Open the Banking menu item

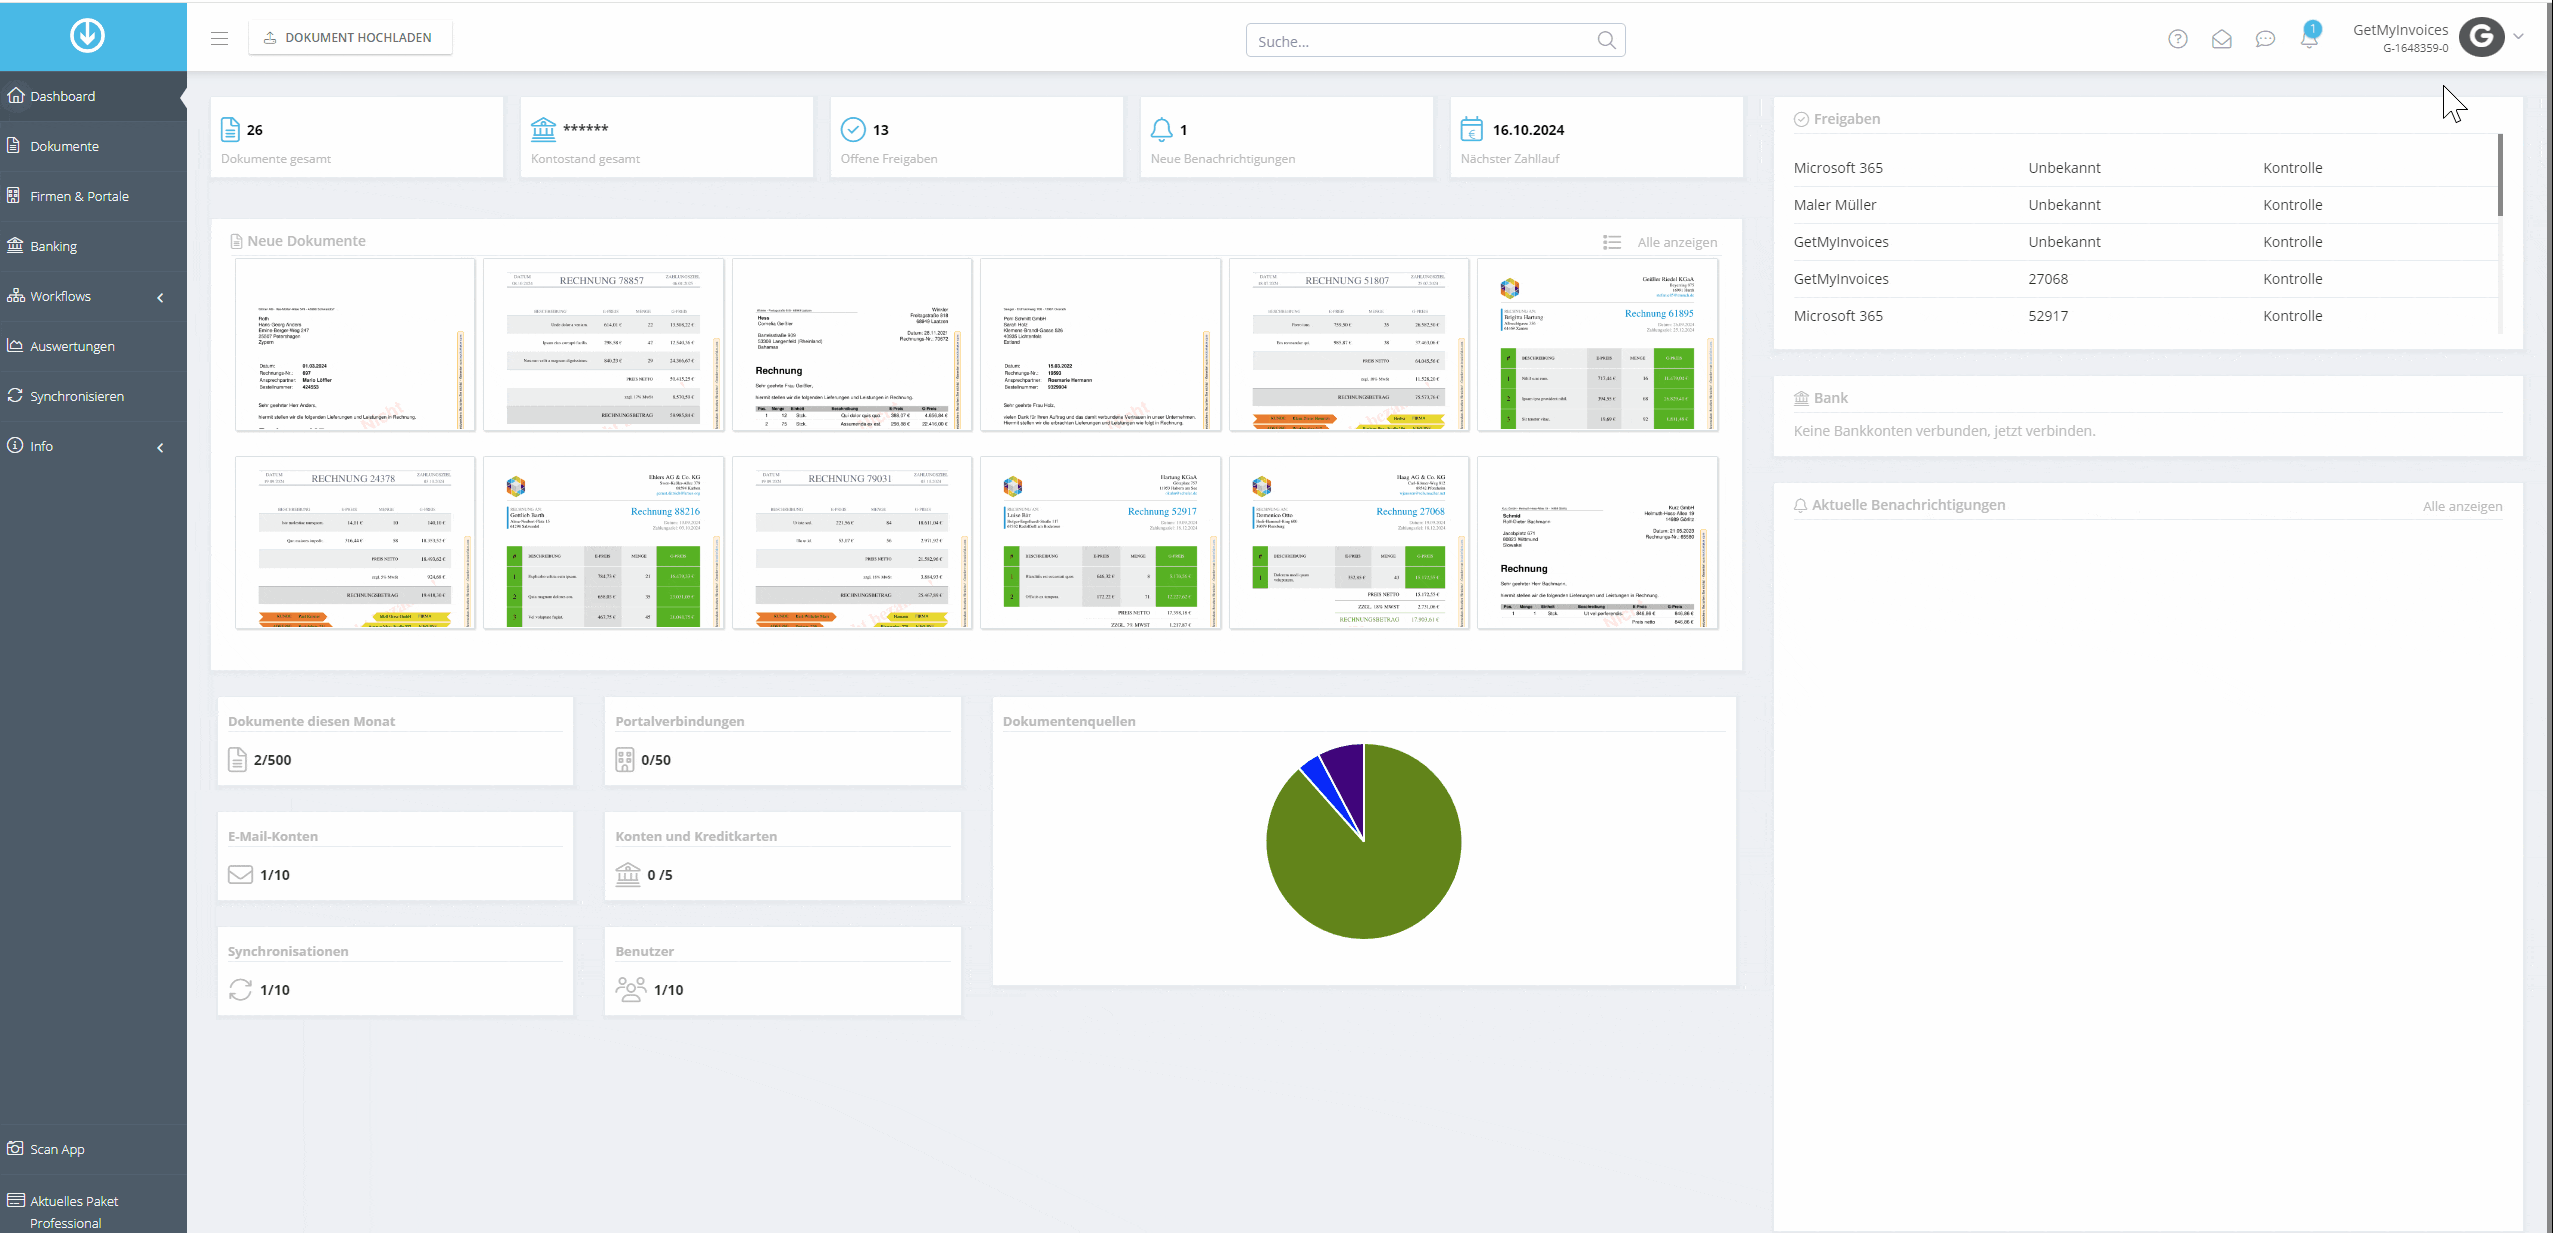click(x=93, y=246)
